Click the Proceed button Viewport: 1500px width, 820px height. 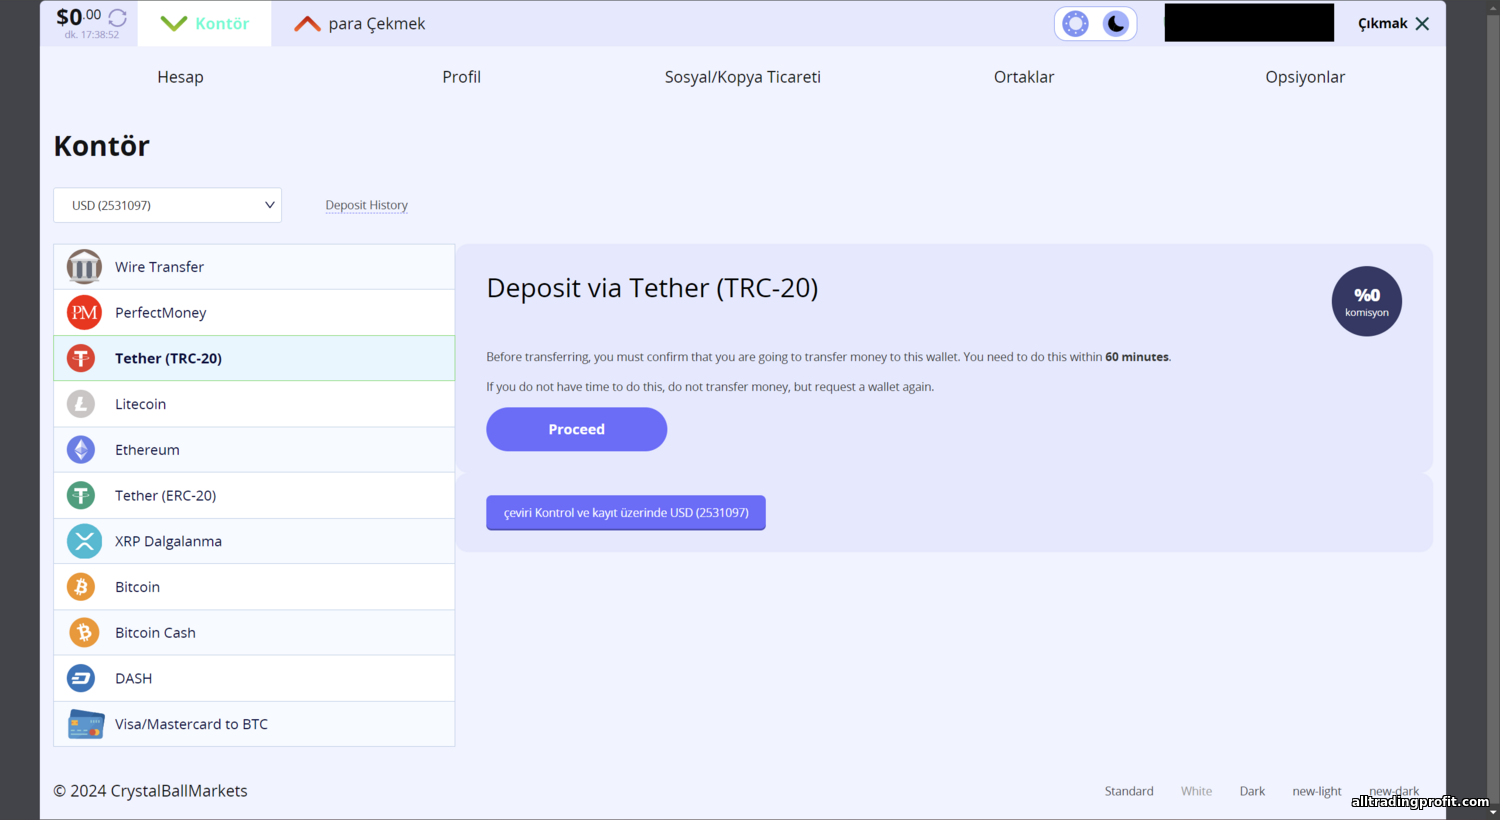(576, 429)
